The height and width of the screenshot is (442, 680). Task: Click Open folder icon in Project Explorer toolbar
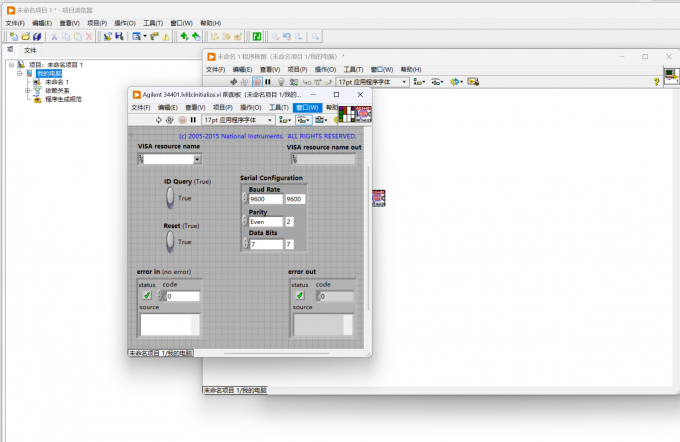coord(25,36)
